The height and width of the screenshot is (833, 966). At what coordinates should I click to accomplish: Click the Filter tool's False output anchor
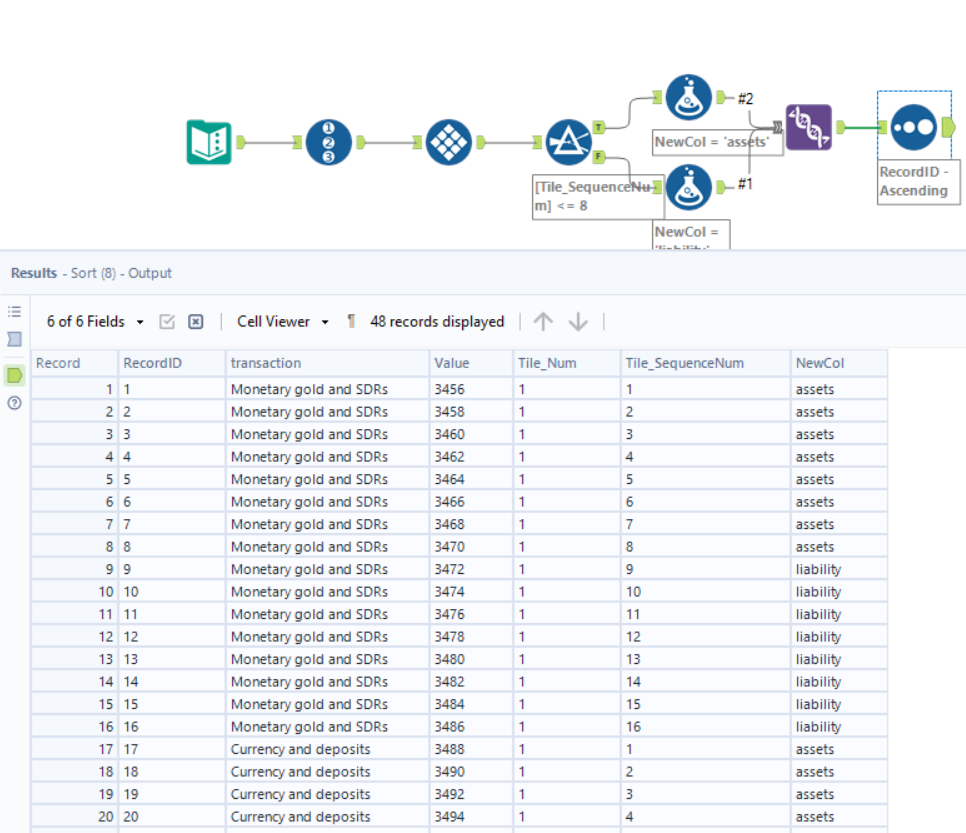tap(598, 157)
